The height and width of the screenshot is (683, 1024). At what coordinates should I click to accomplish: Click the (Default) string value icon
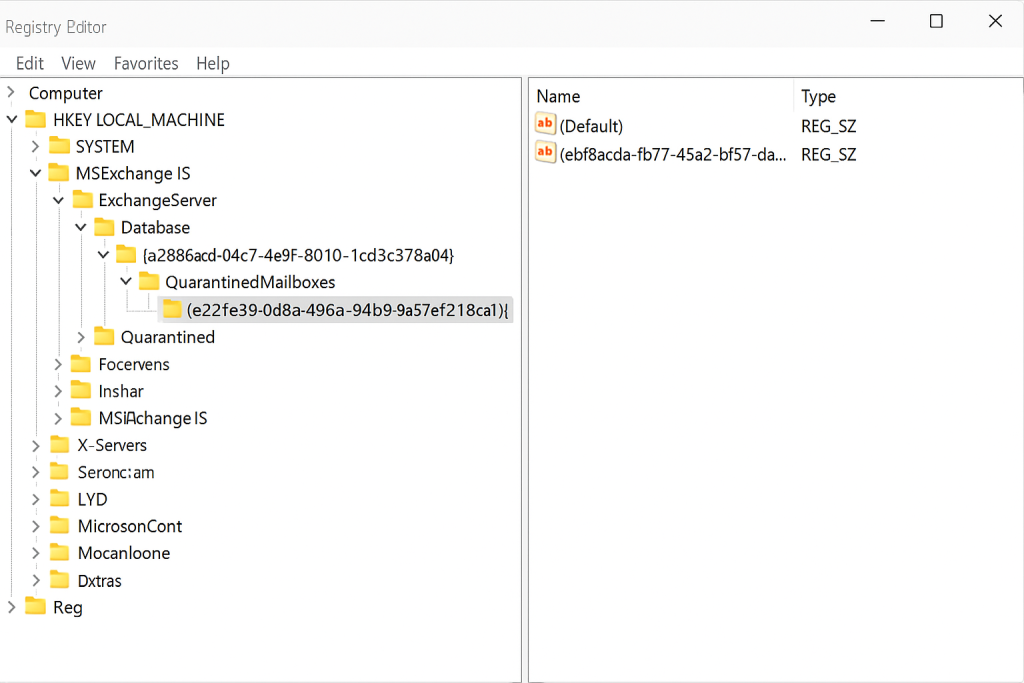(545, 126)
